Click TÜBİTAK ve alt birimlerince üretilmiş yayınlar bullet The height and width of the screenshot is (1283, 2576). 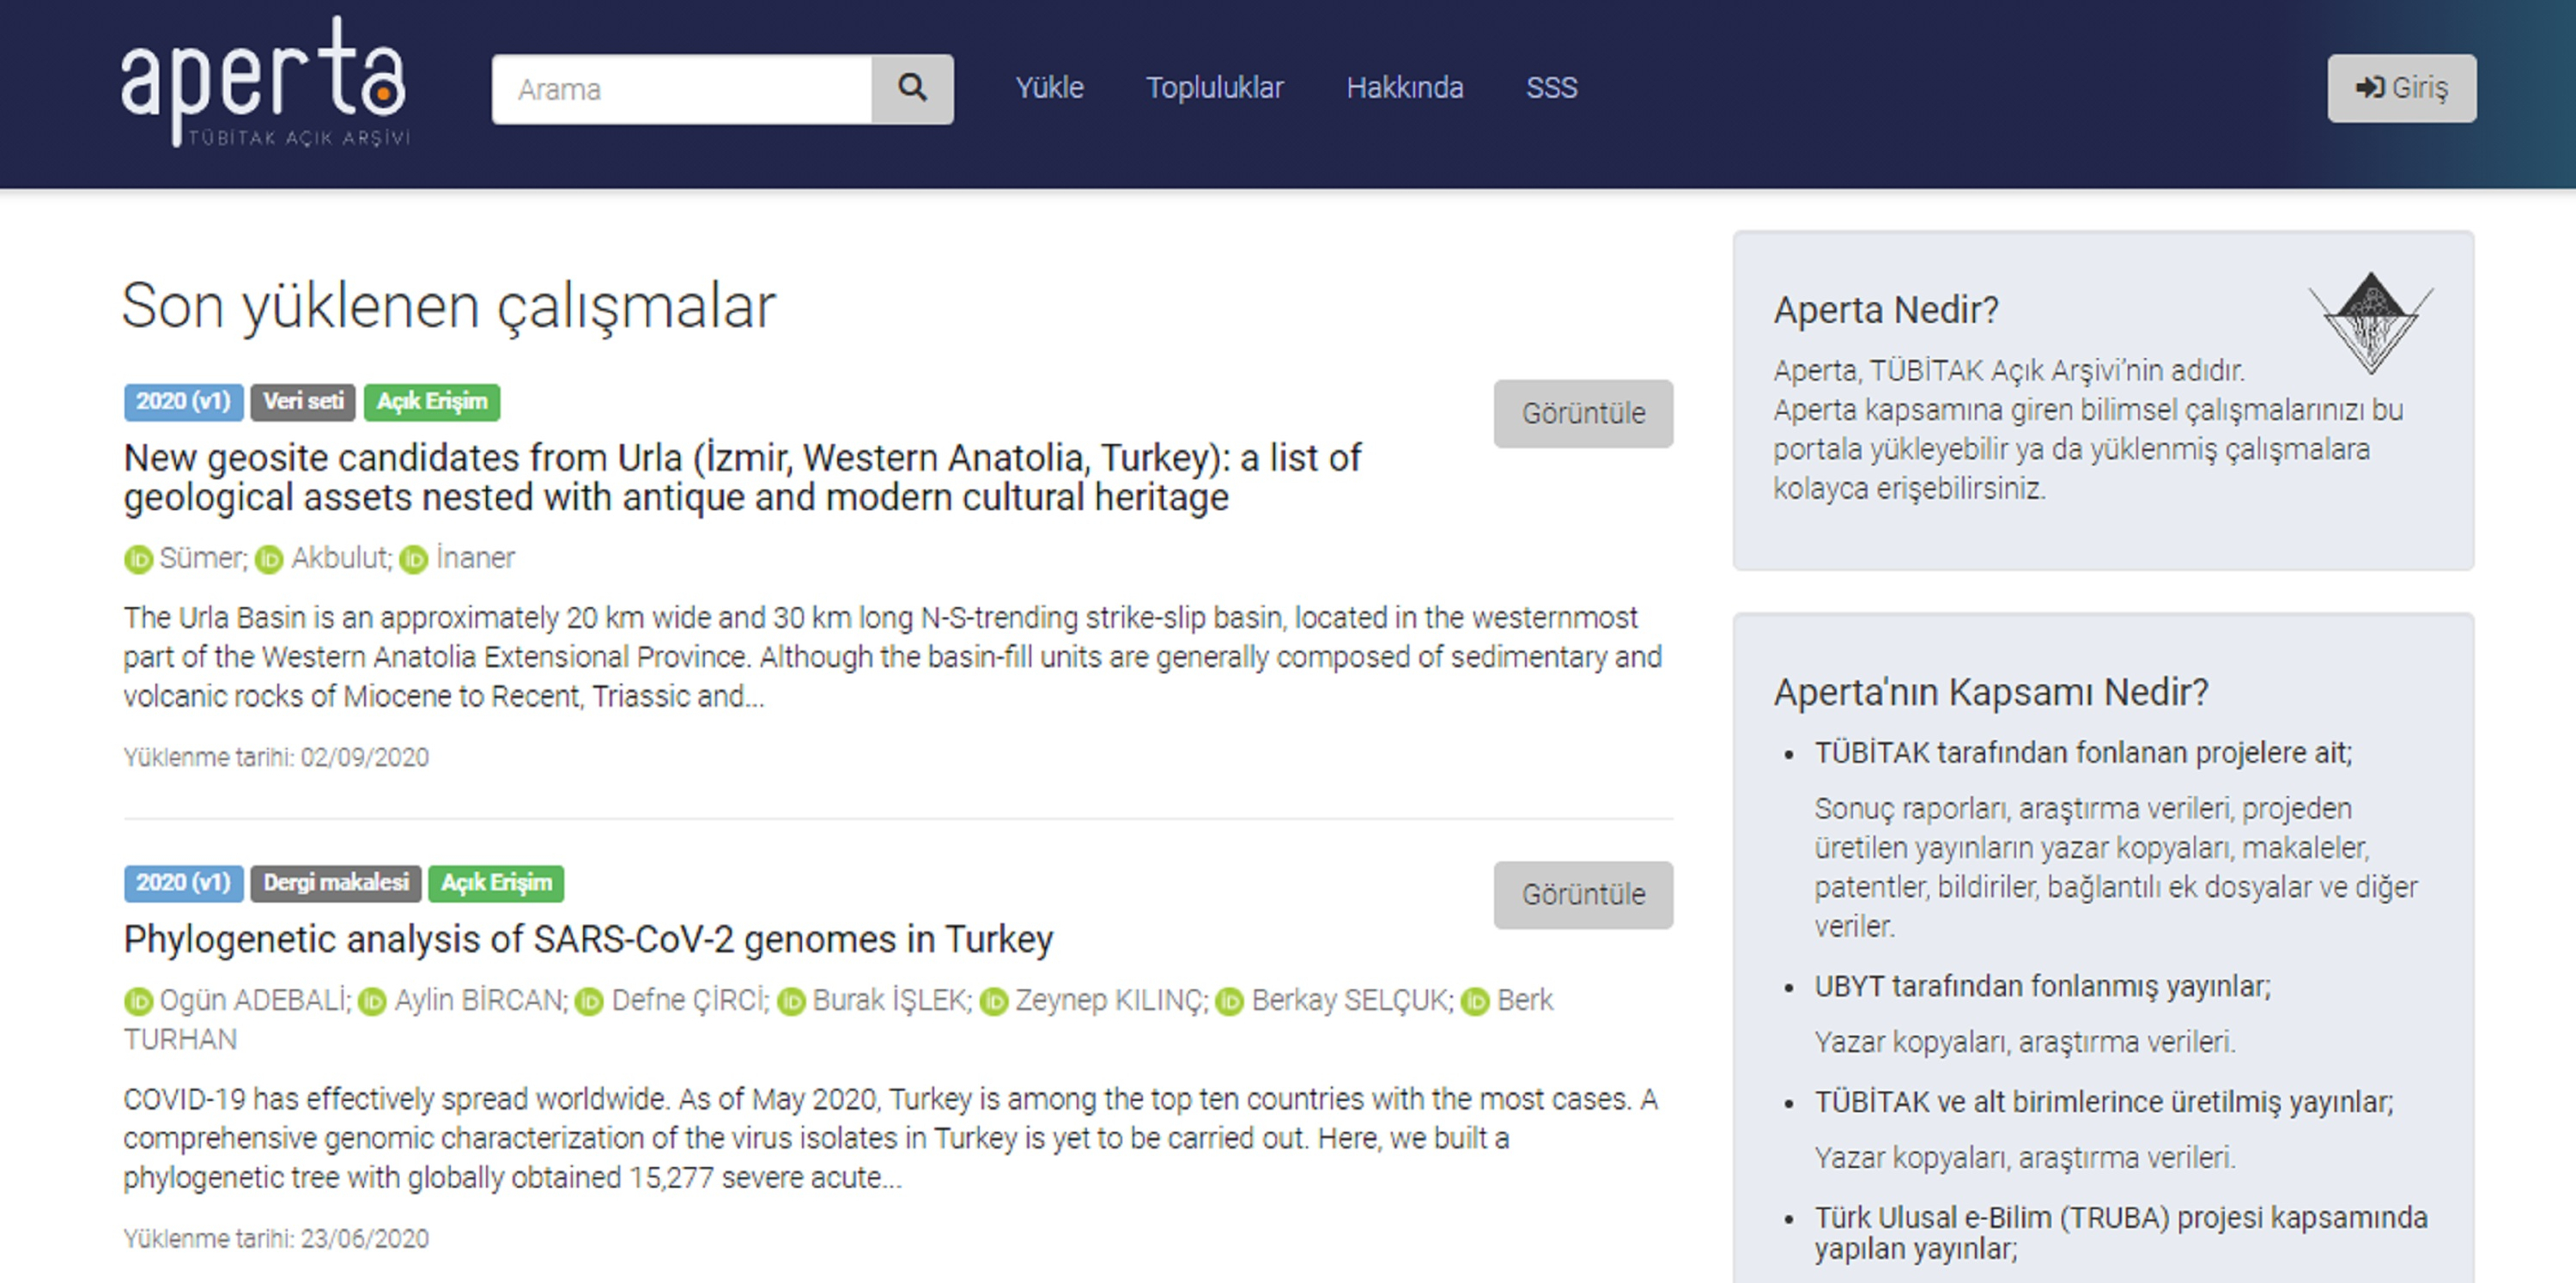point(2104,1102)
